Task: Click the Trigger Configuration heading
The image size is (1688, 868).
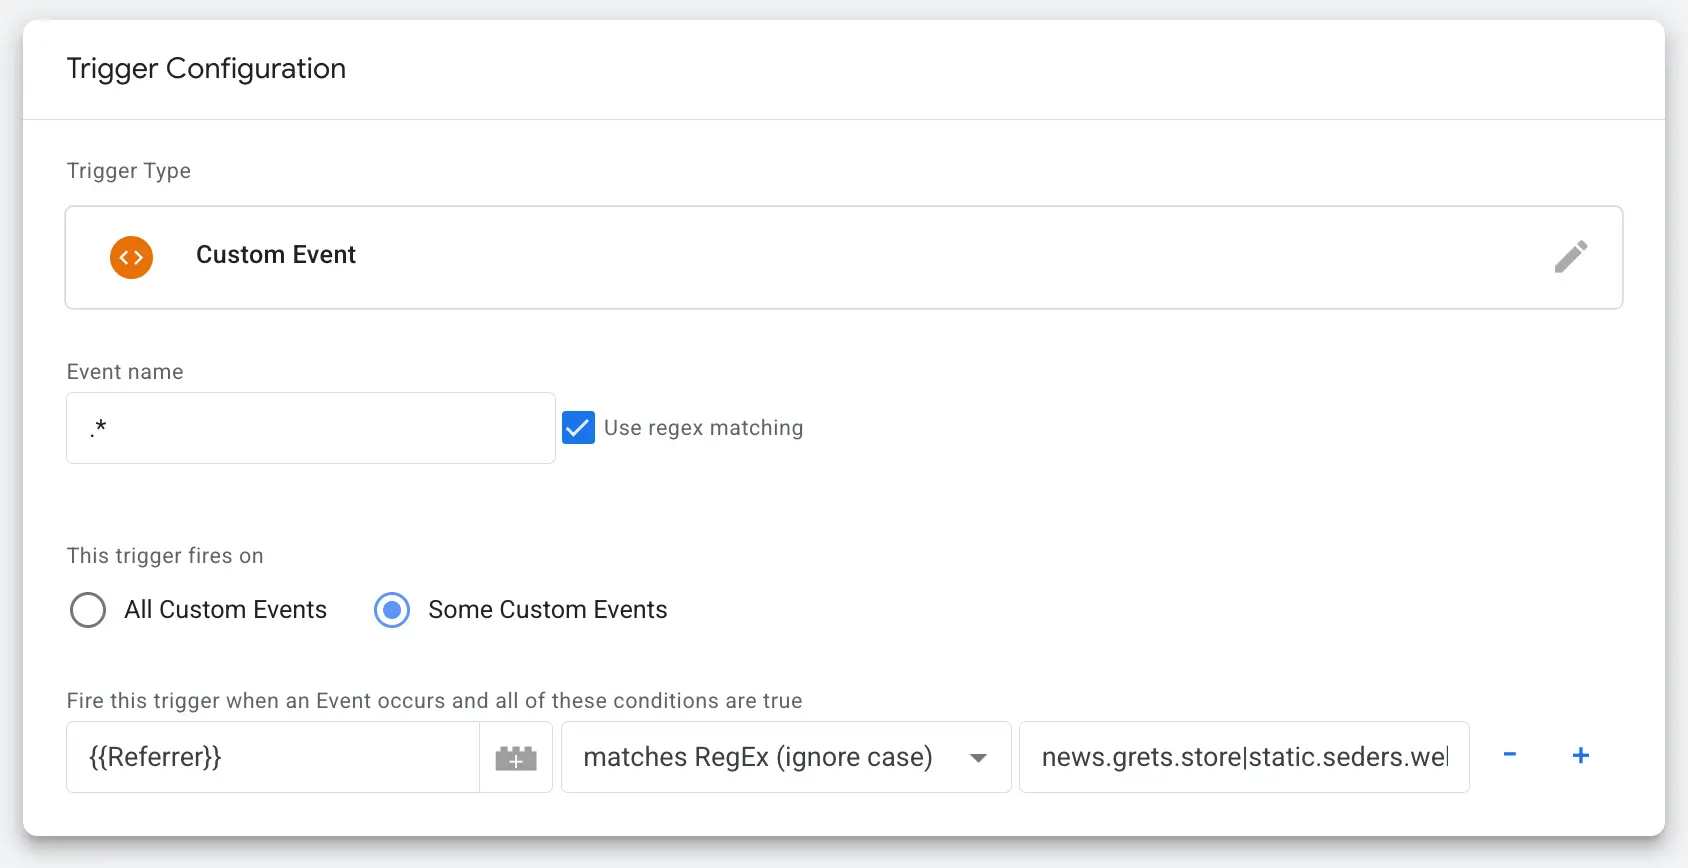Action: click(206, 68)
